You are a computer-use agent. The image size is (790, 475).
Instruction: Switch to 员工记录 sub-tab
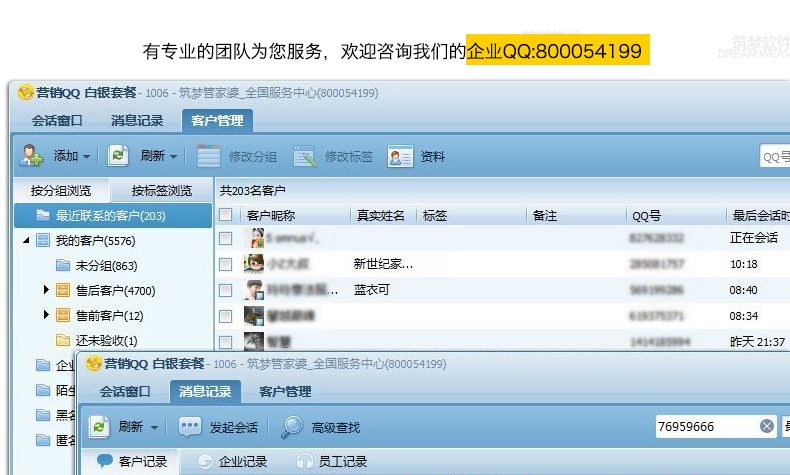[x=332, y=461]
